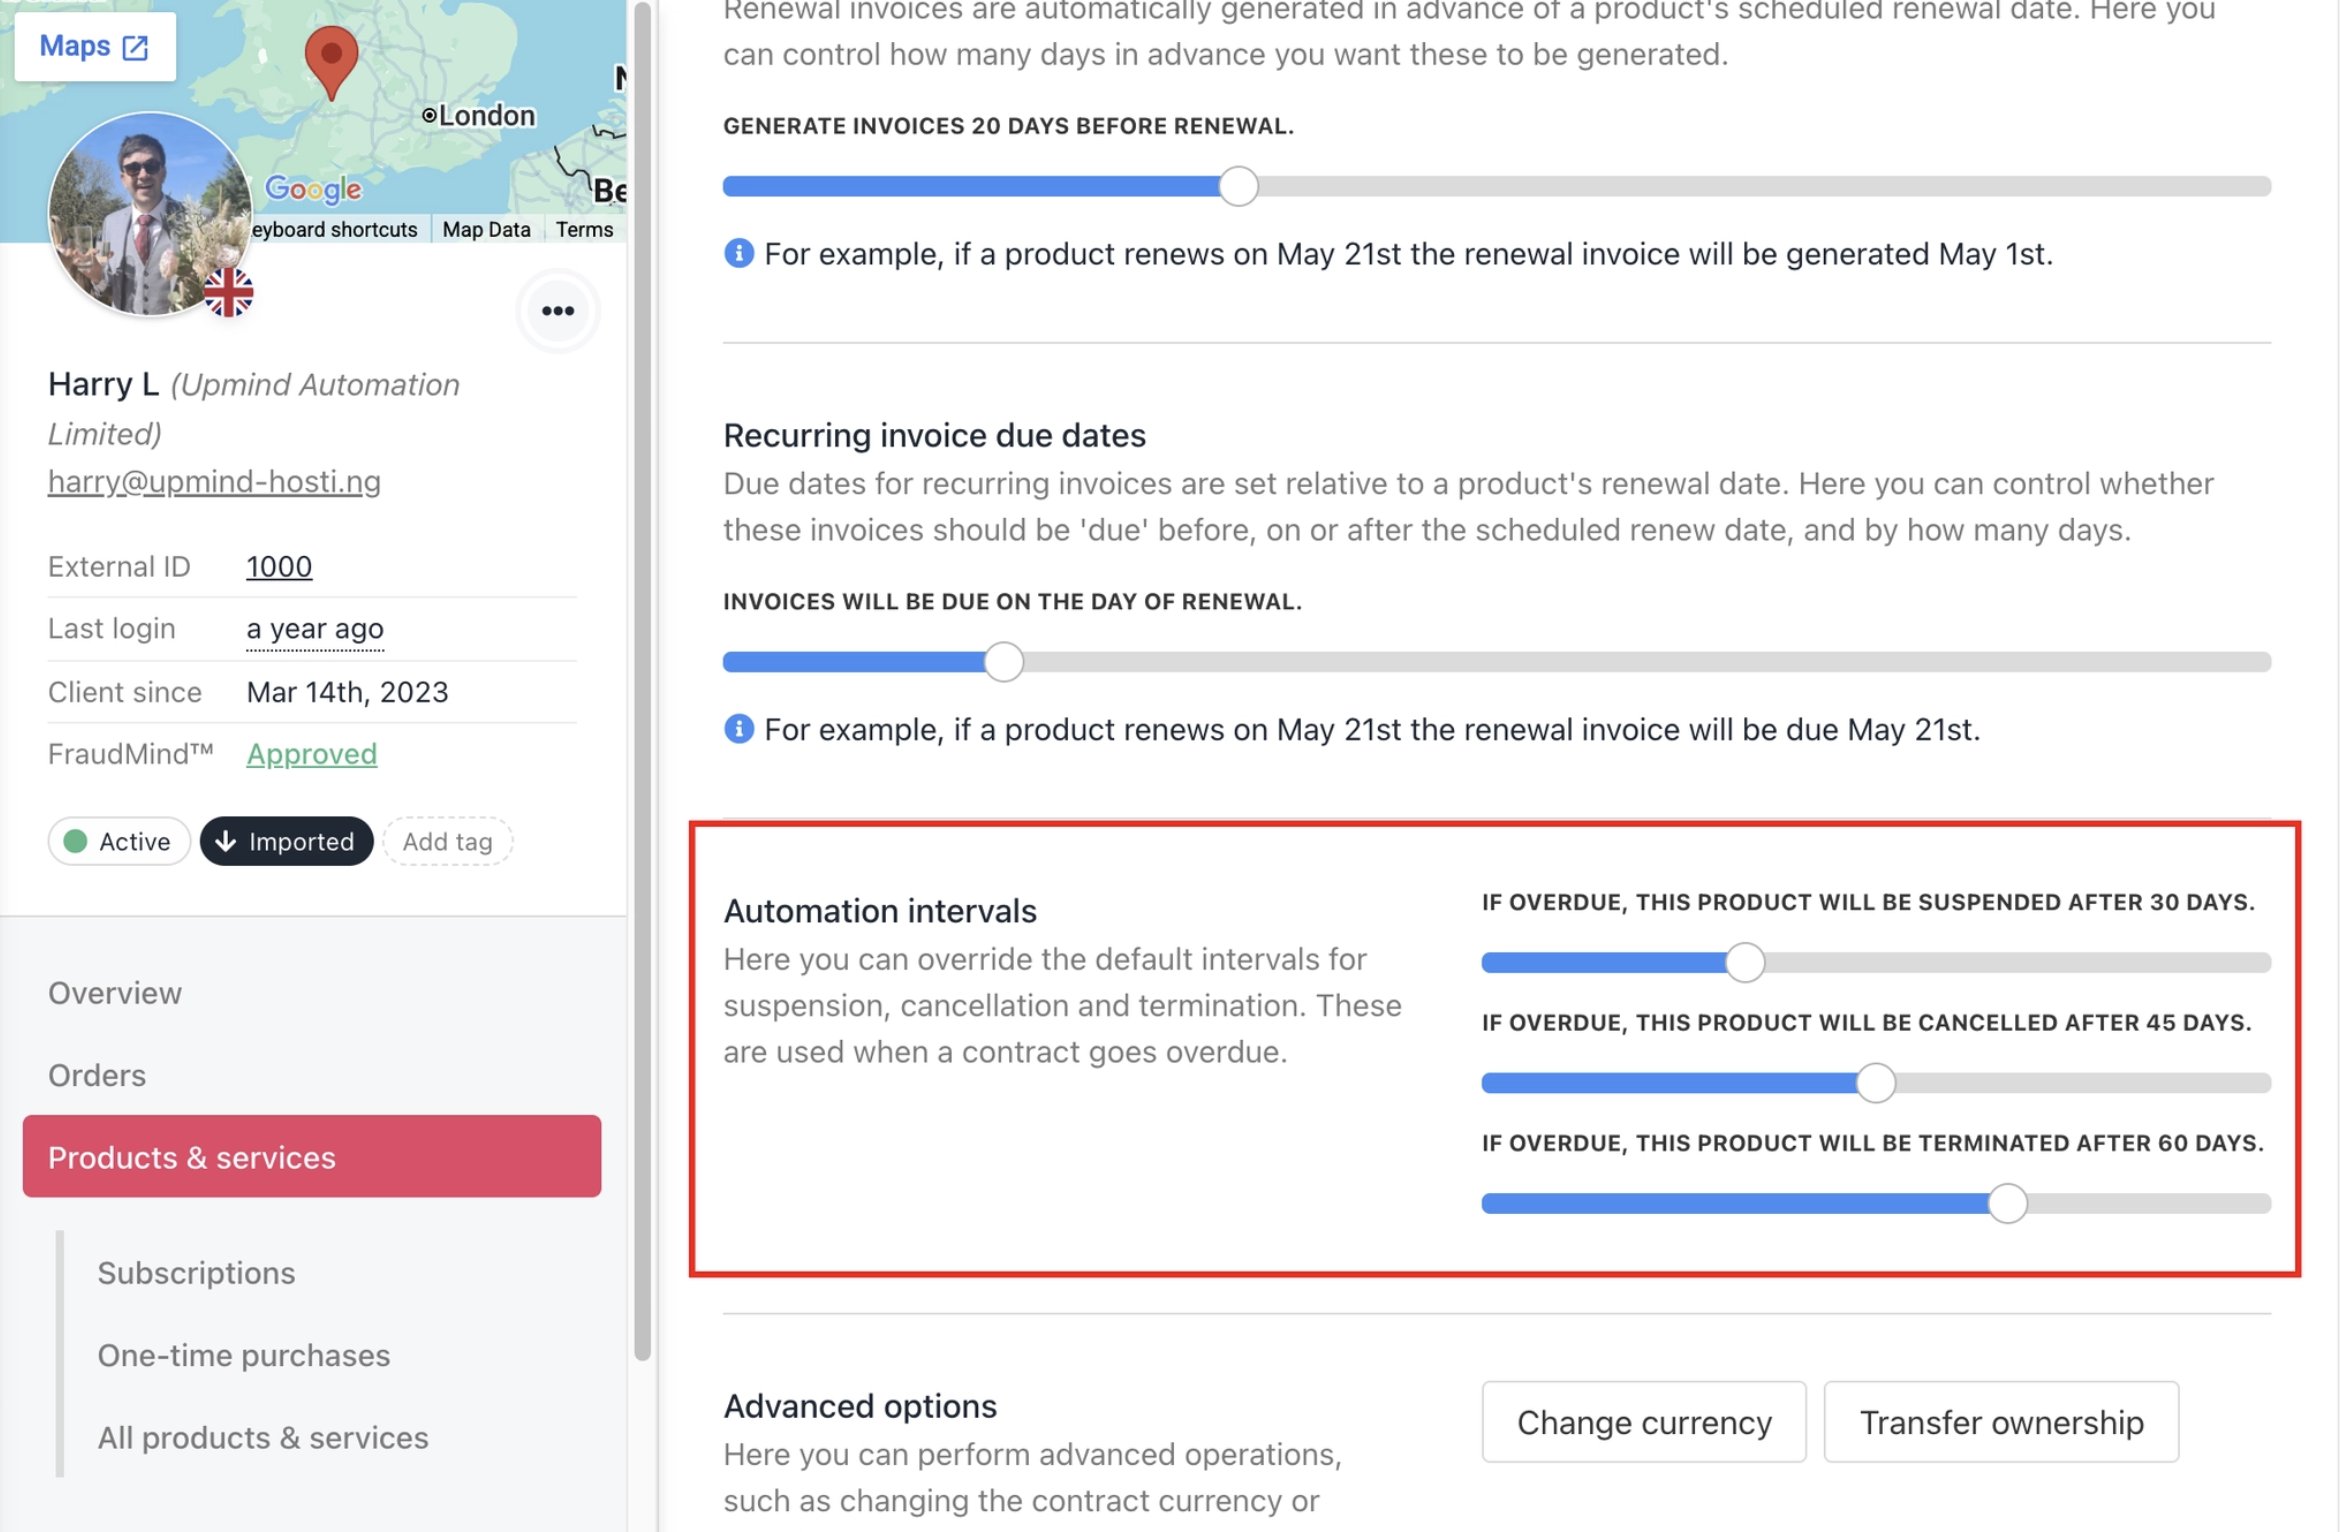Select Subscriptions submenu item
The height and width of the screenshot is (1532, 2340).
pos(196,1273)
